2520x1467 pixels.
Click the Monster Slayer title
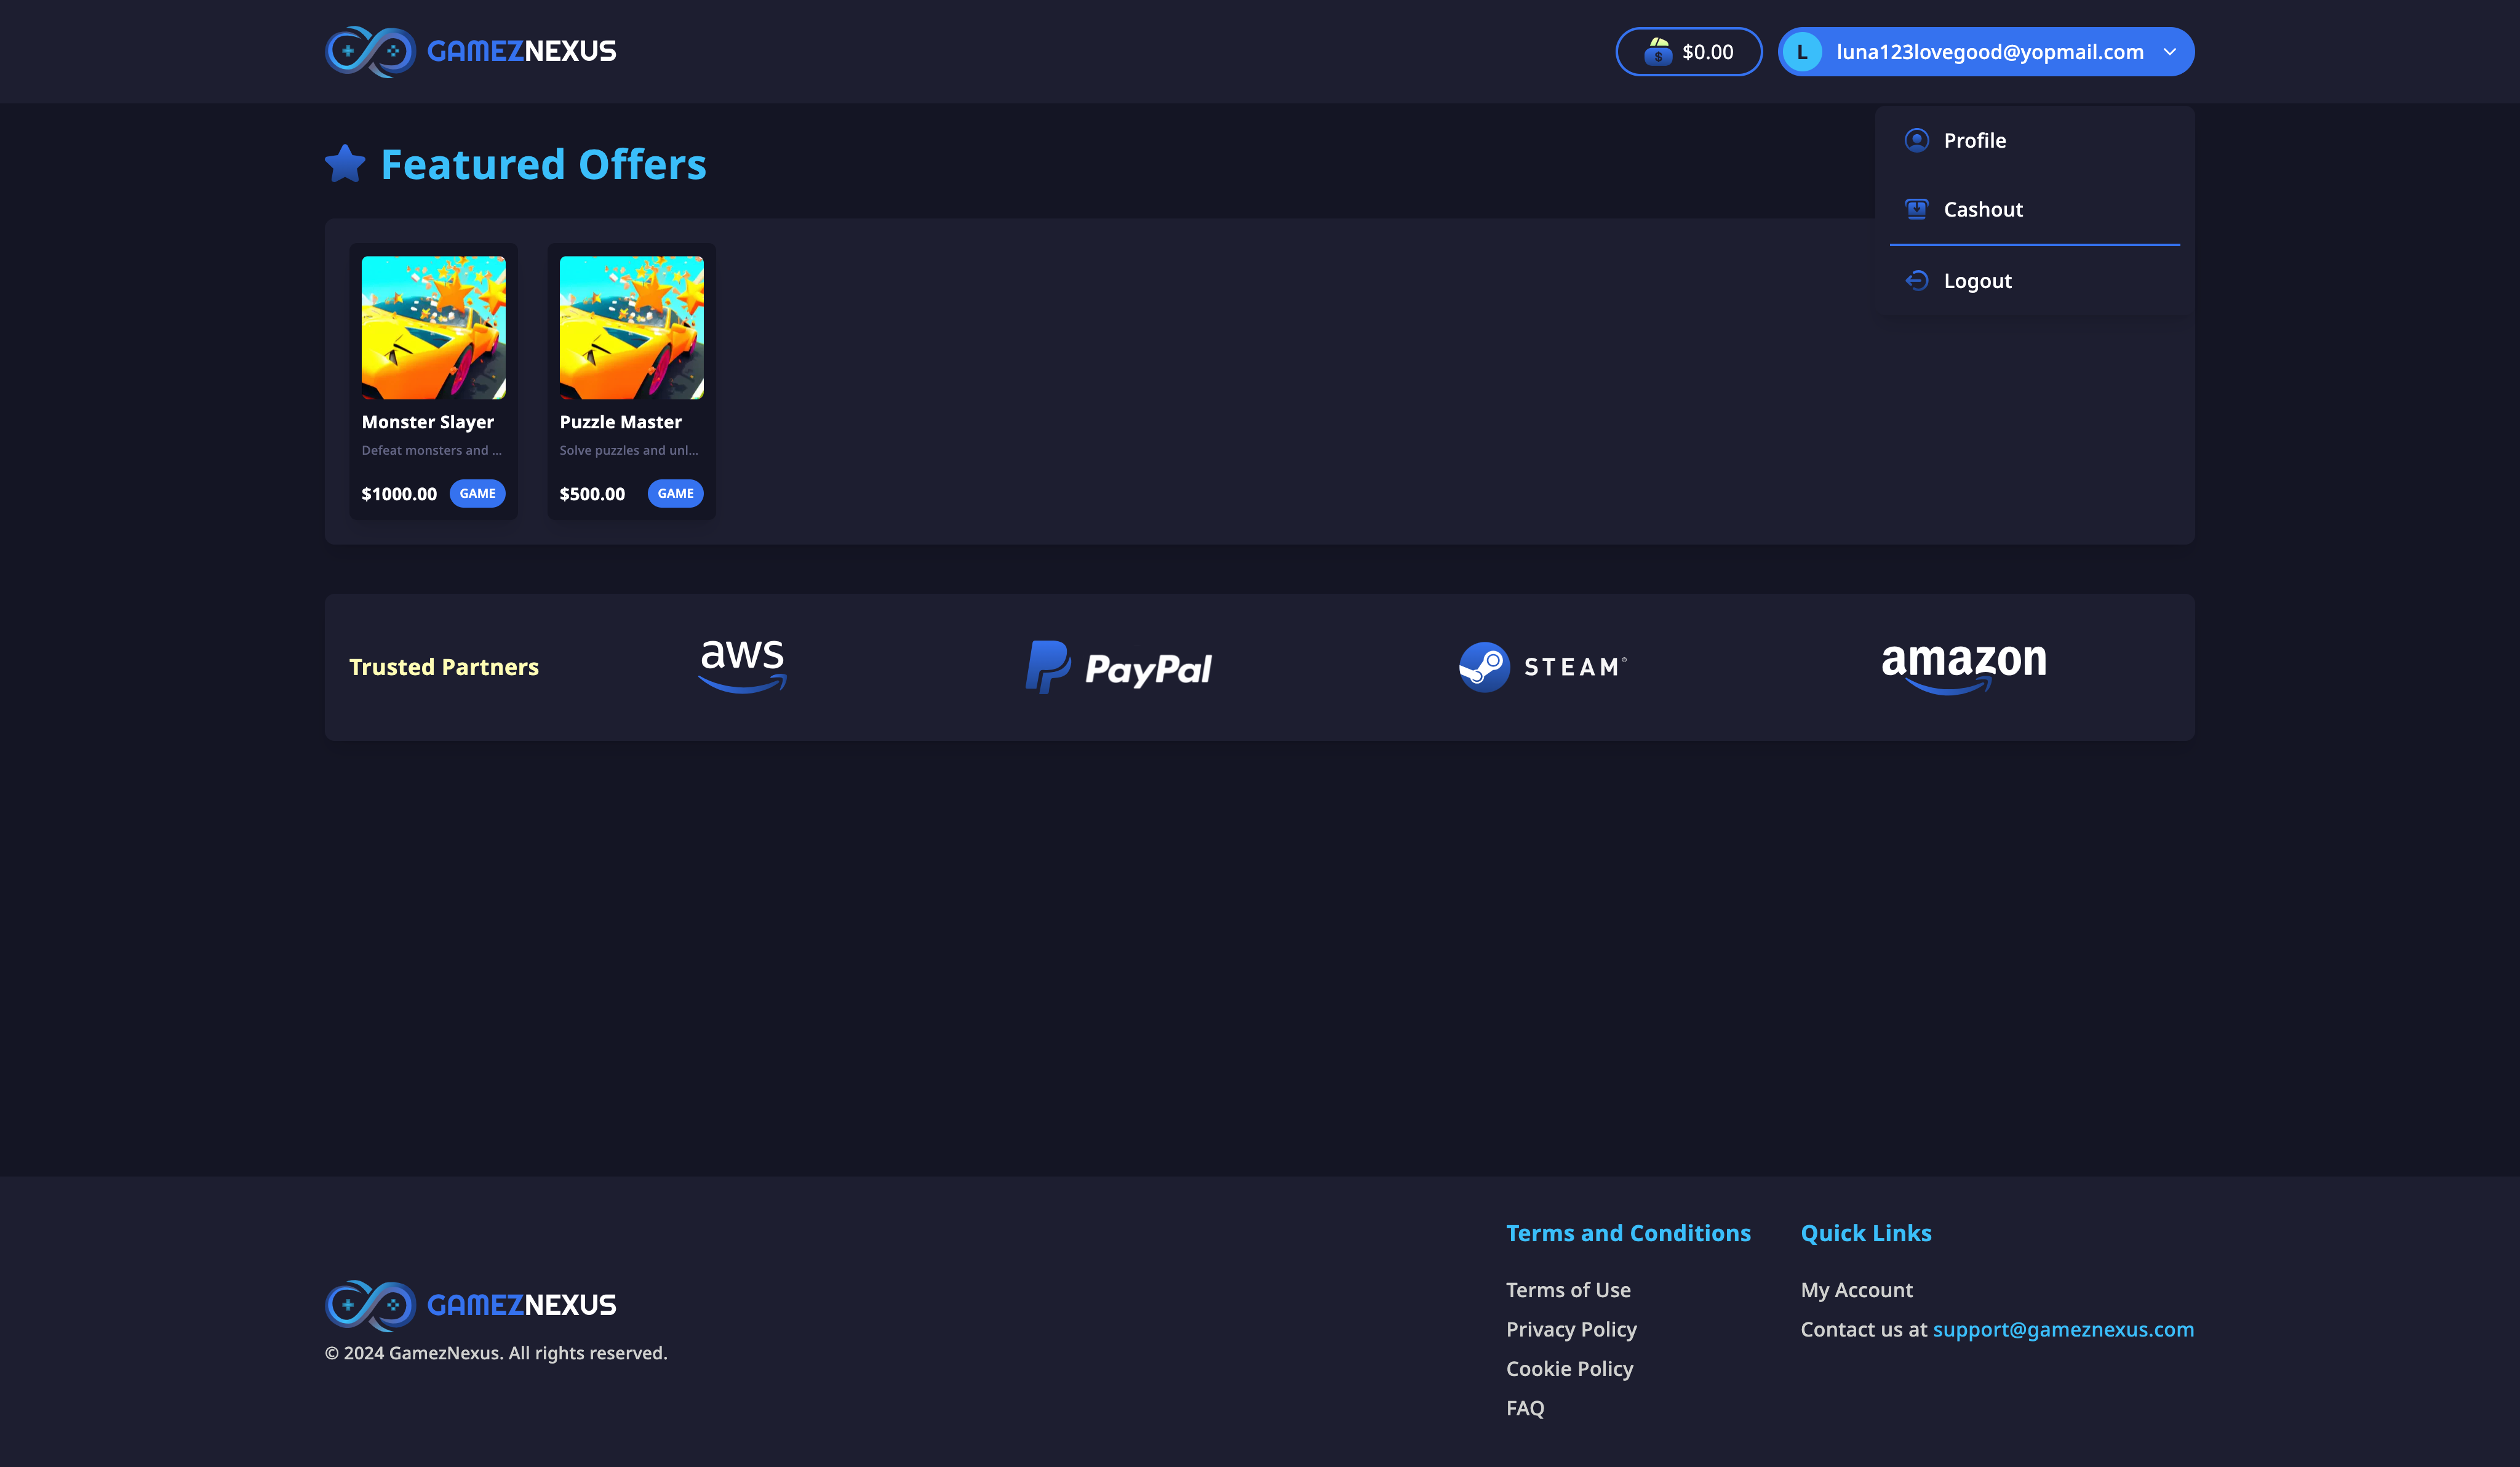[x=428, y=422]
